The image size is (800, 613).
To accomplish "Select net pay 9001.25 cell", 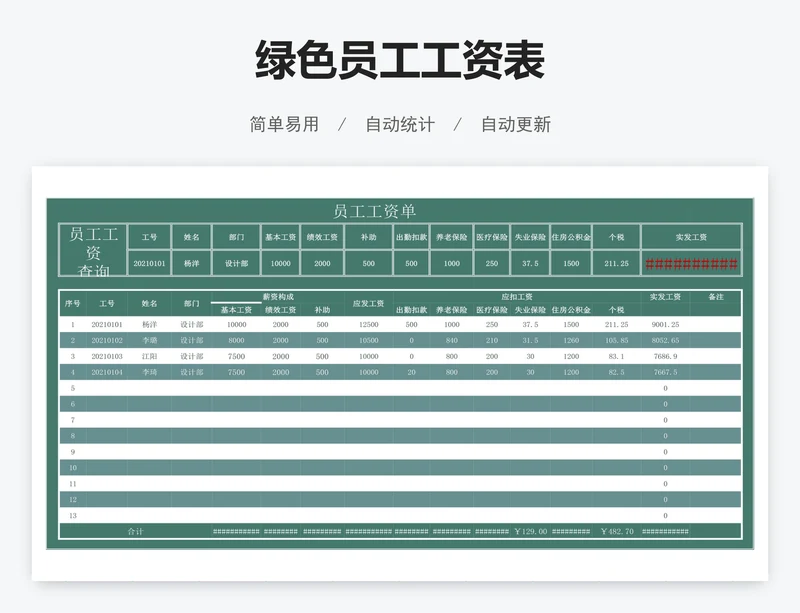I will click(665, 324).
